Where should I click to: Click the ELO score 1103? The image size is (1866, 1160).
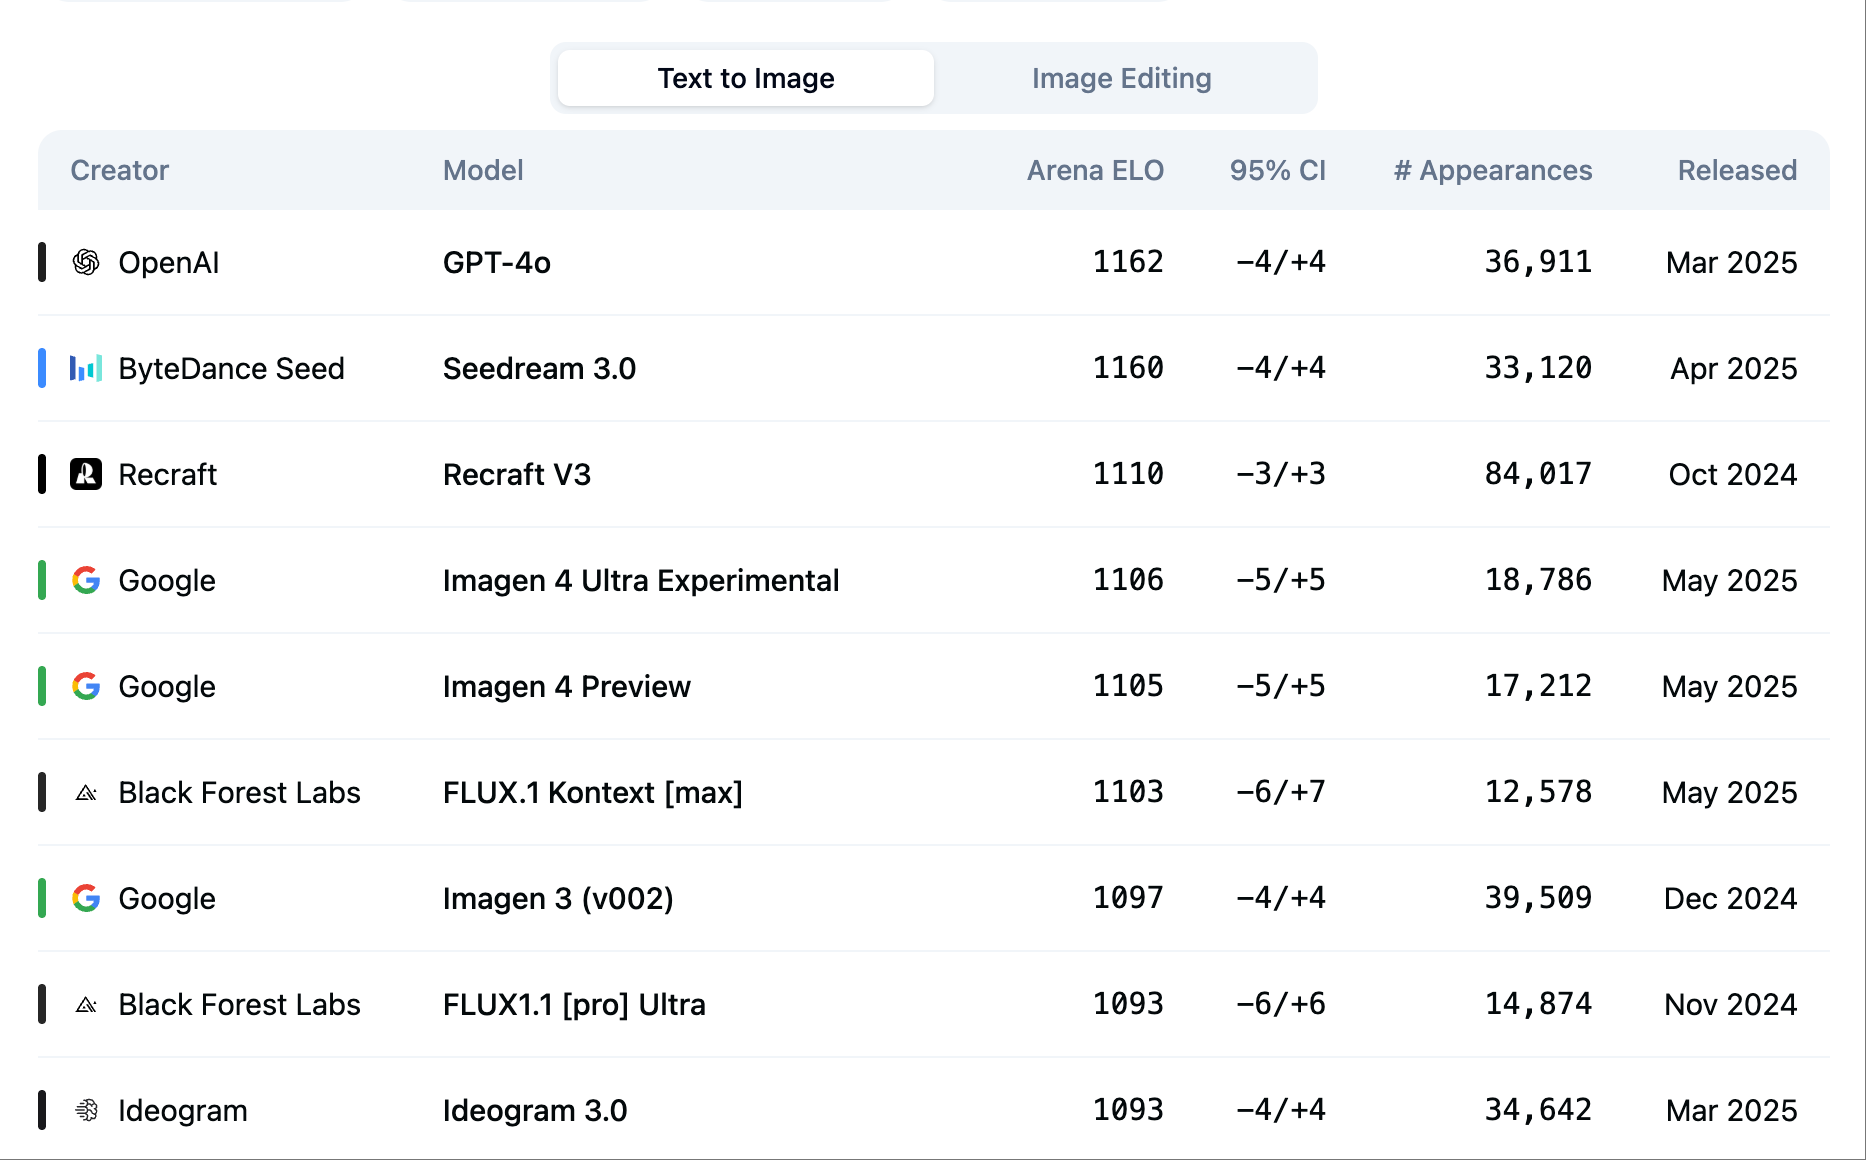[1128, 792]
